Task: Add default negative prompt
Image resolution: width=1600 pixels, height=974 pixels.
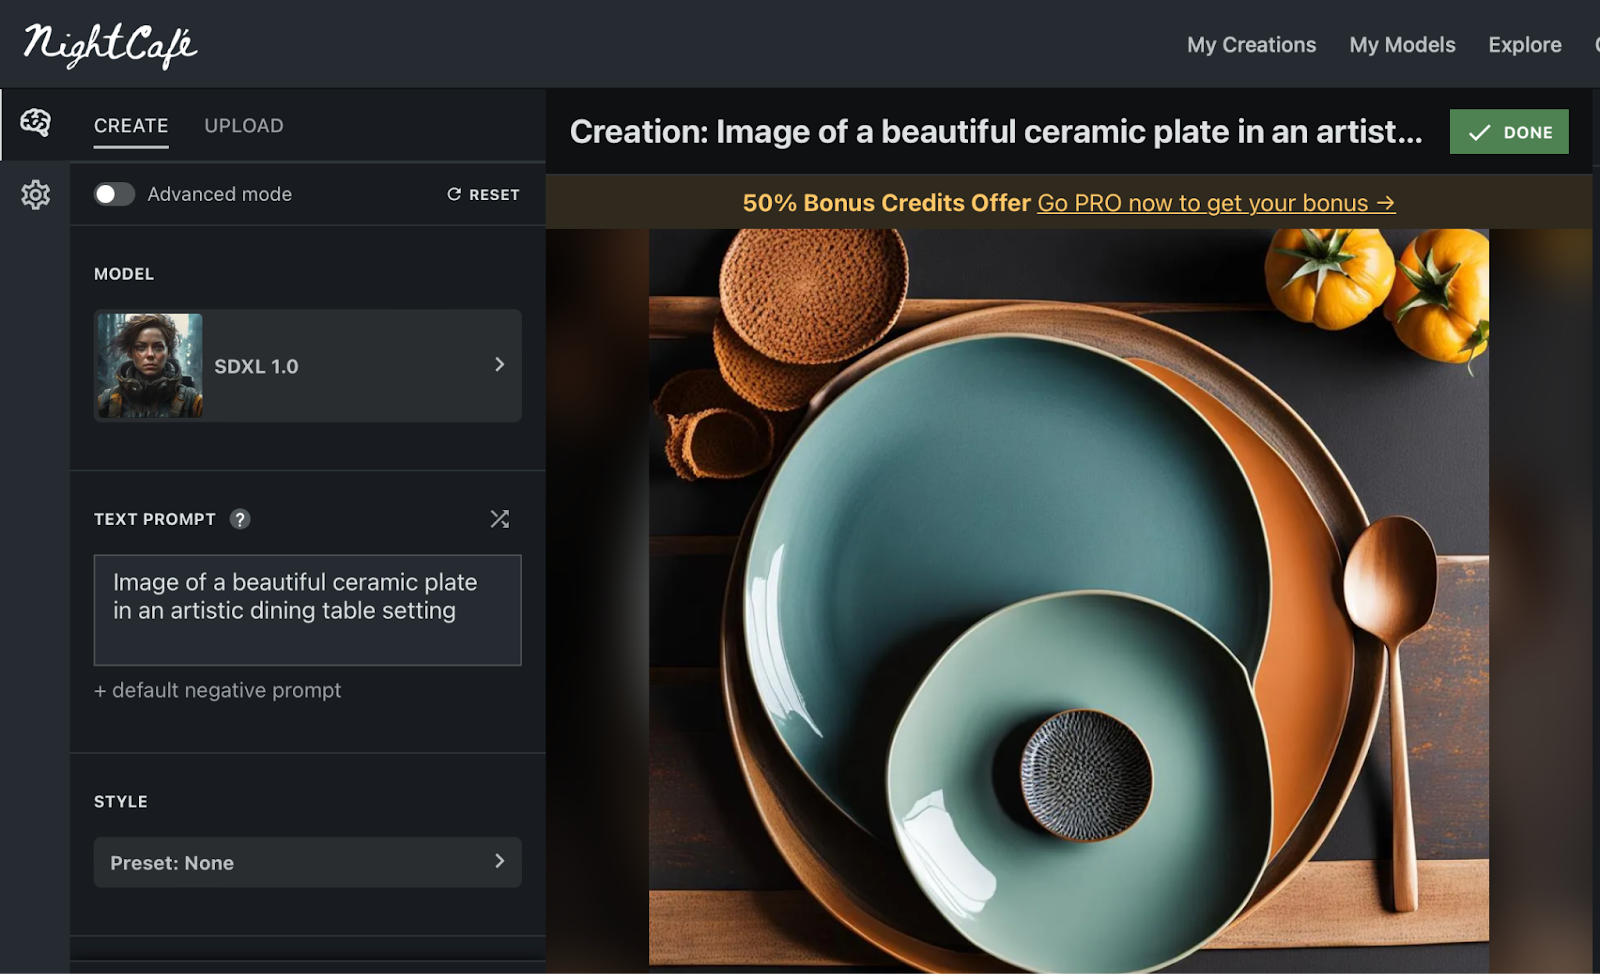Action: [x=218, y=690]
